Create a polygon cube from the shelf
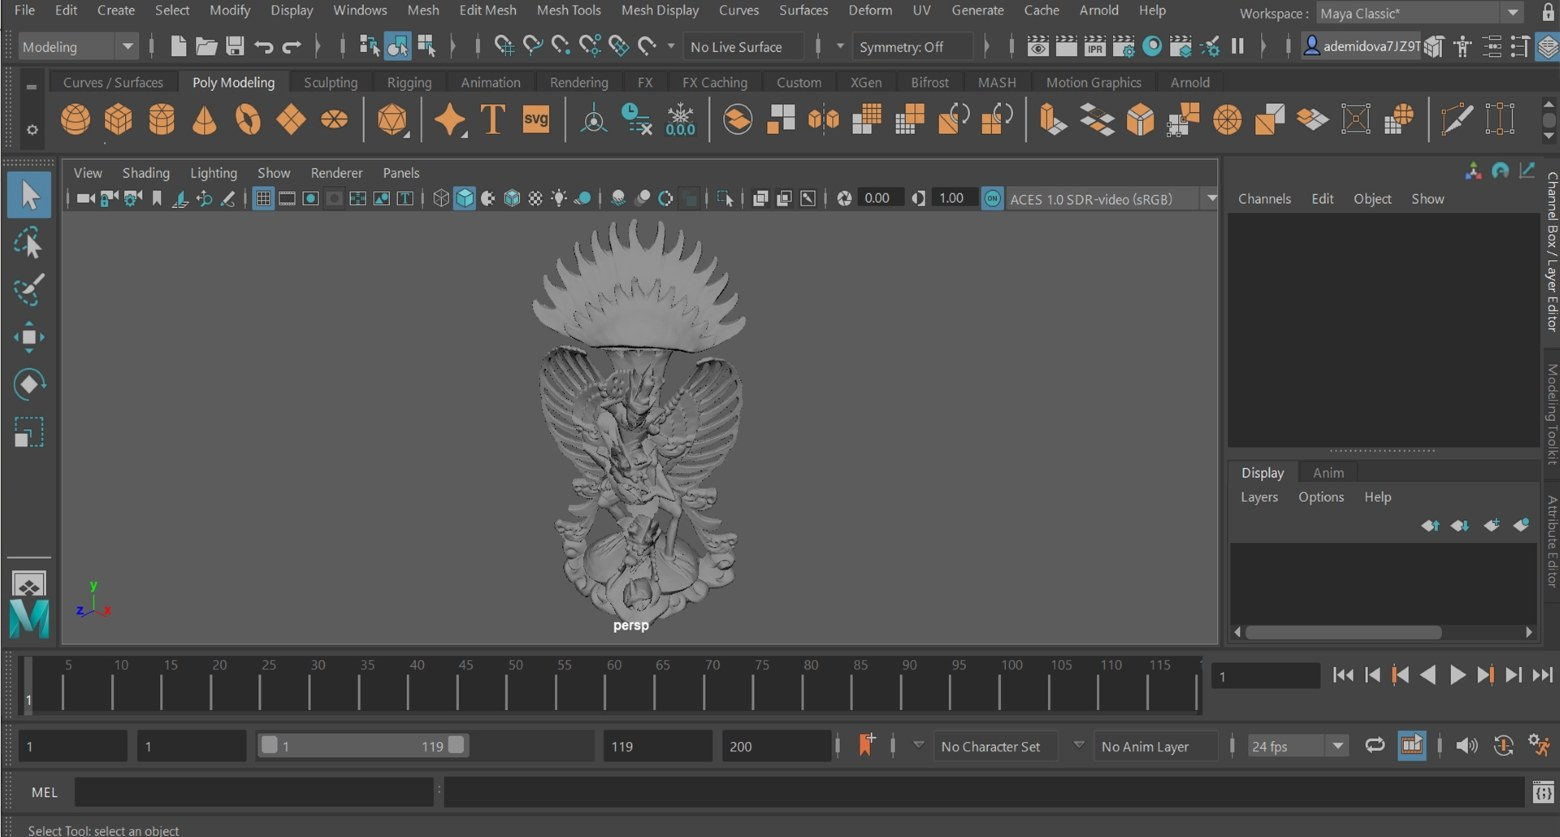This screenshot has width=1560, height=837. pyautogui.click(x=118, y=120)
